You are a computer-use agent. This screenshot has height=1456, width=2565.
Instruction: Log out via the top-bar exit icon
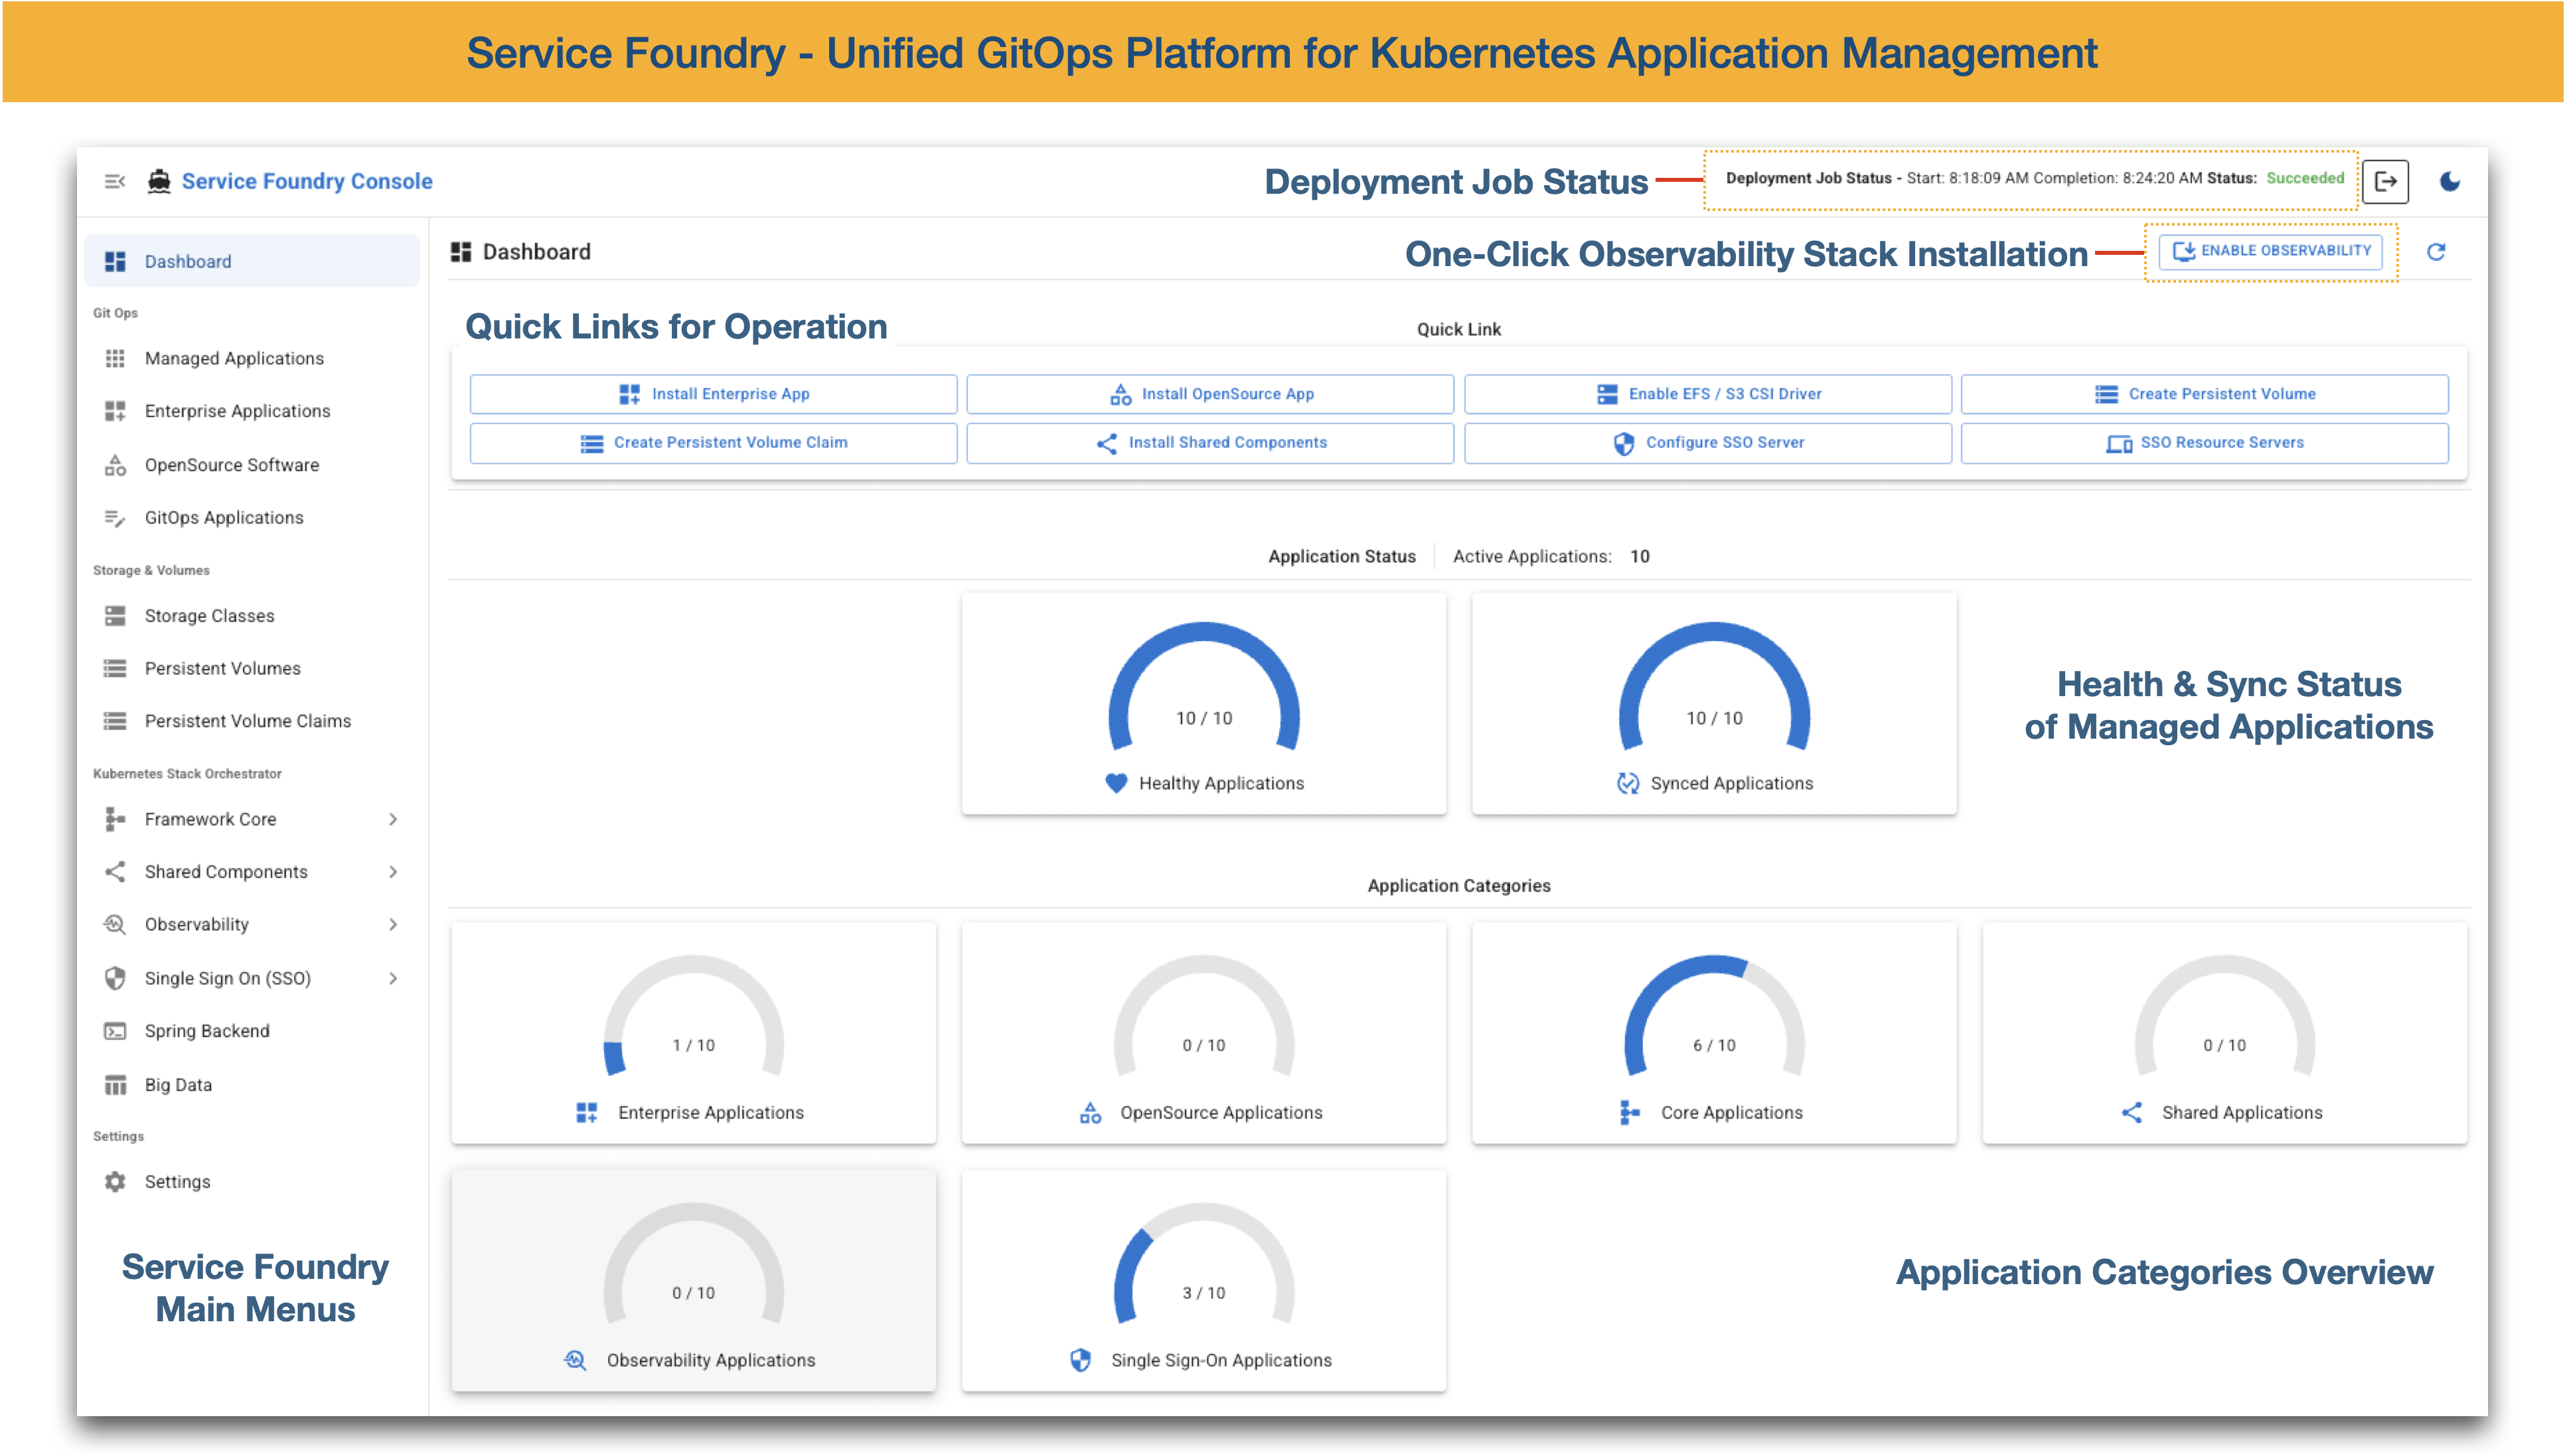coord(2387,181)
